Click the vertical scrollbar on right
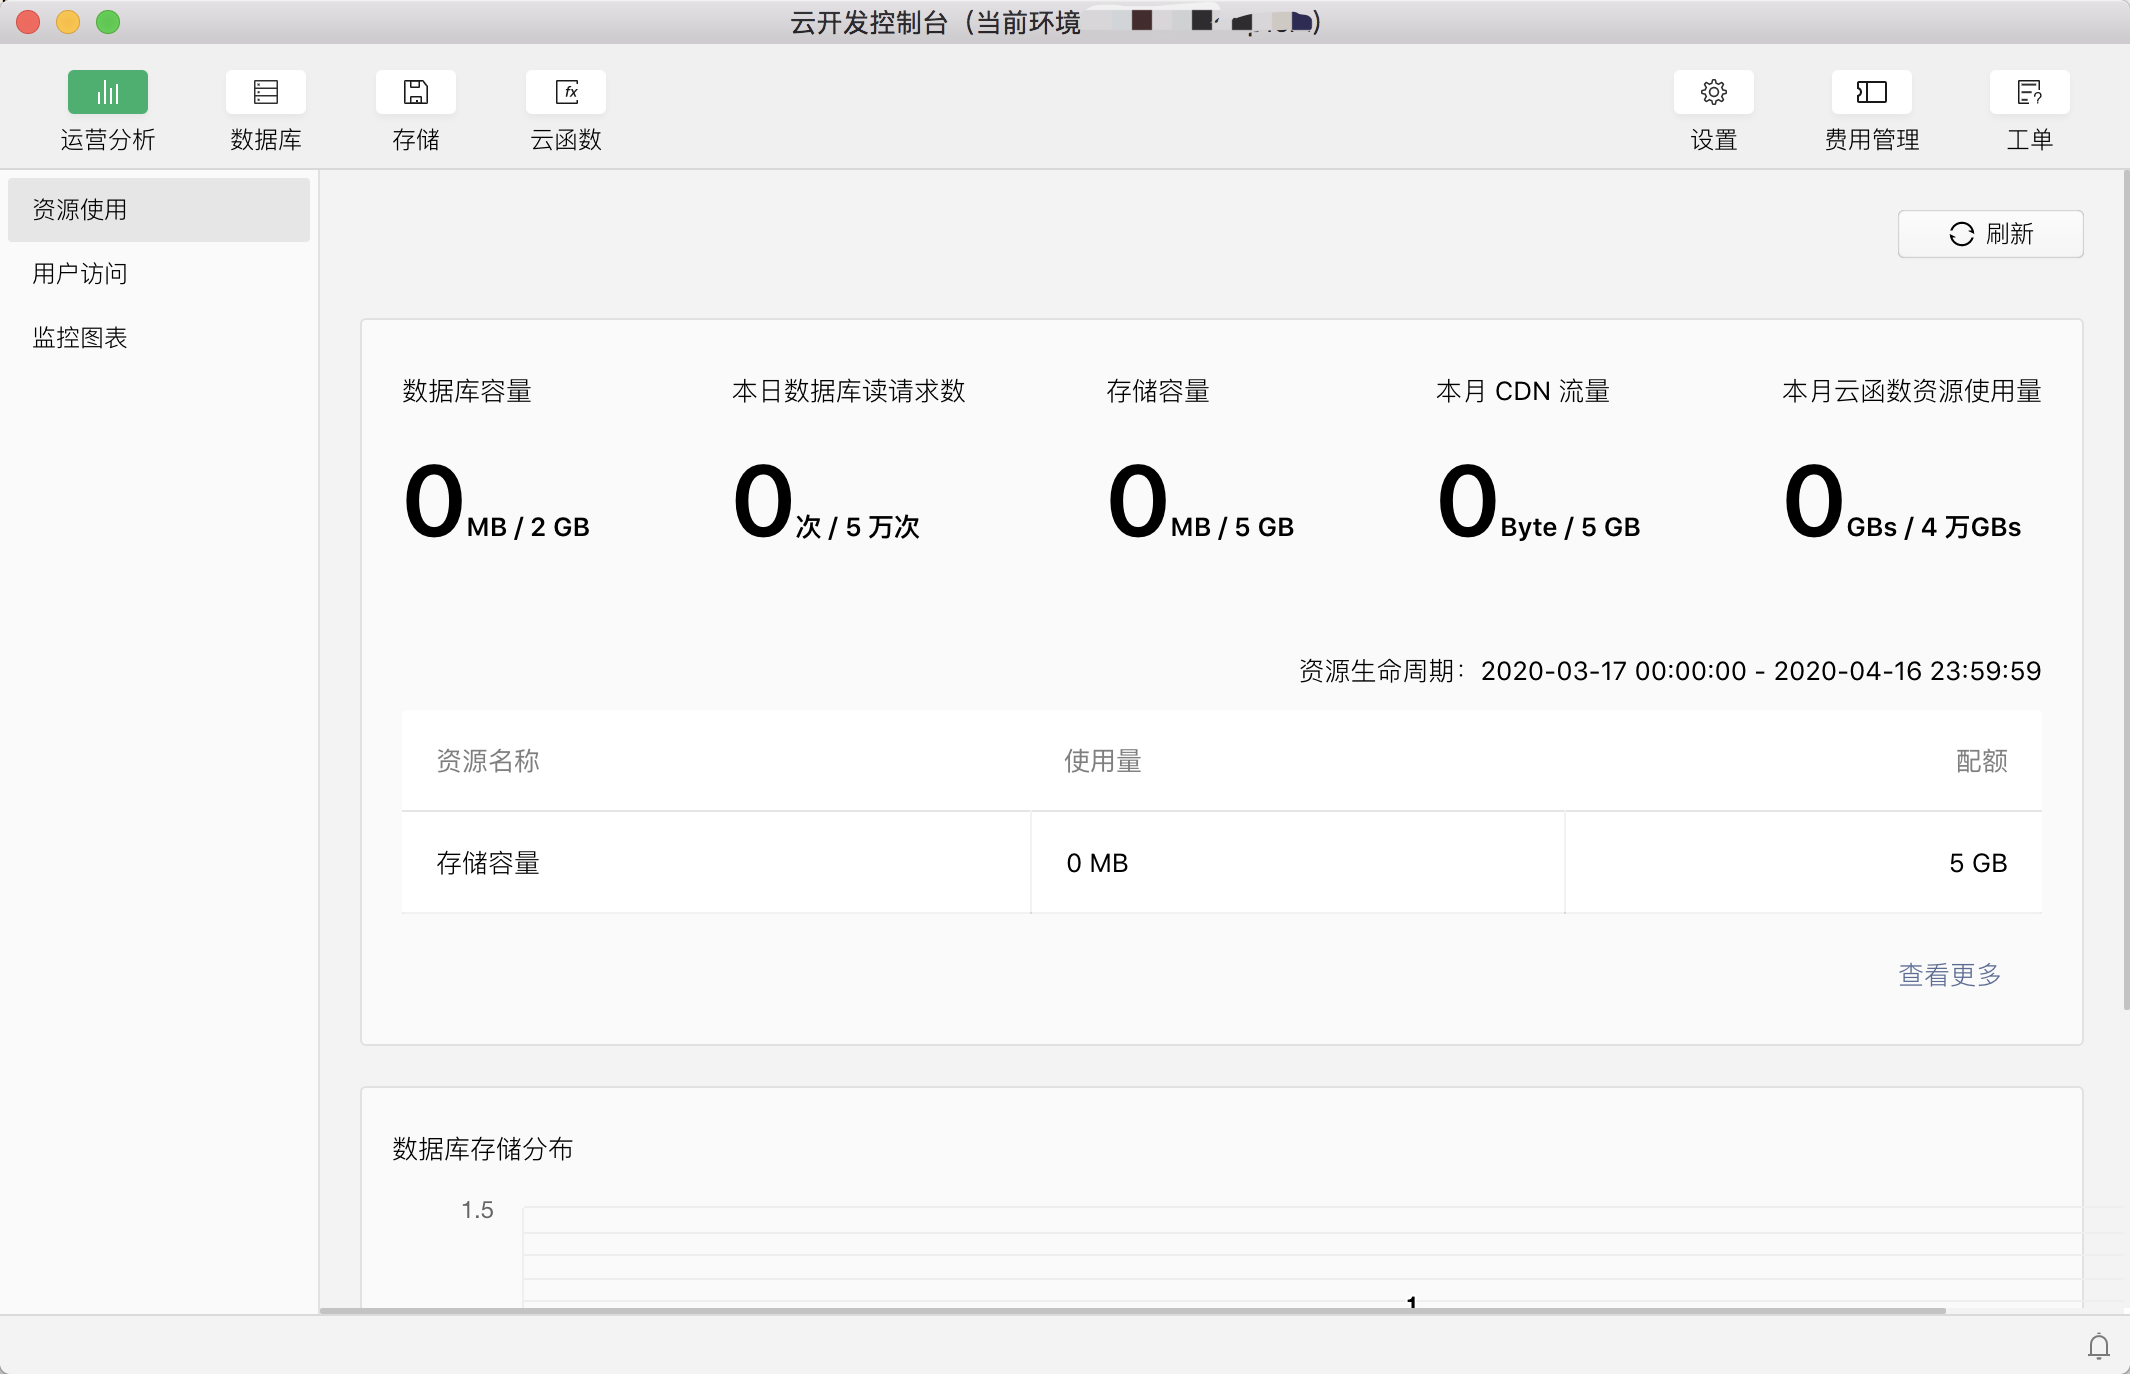This screenshot has width=2130, height=1374. [x=2125, y=590]
